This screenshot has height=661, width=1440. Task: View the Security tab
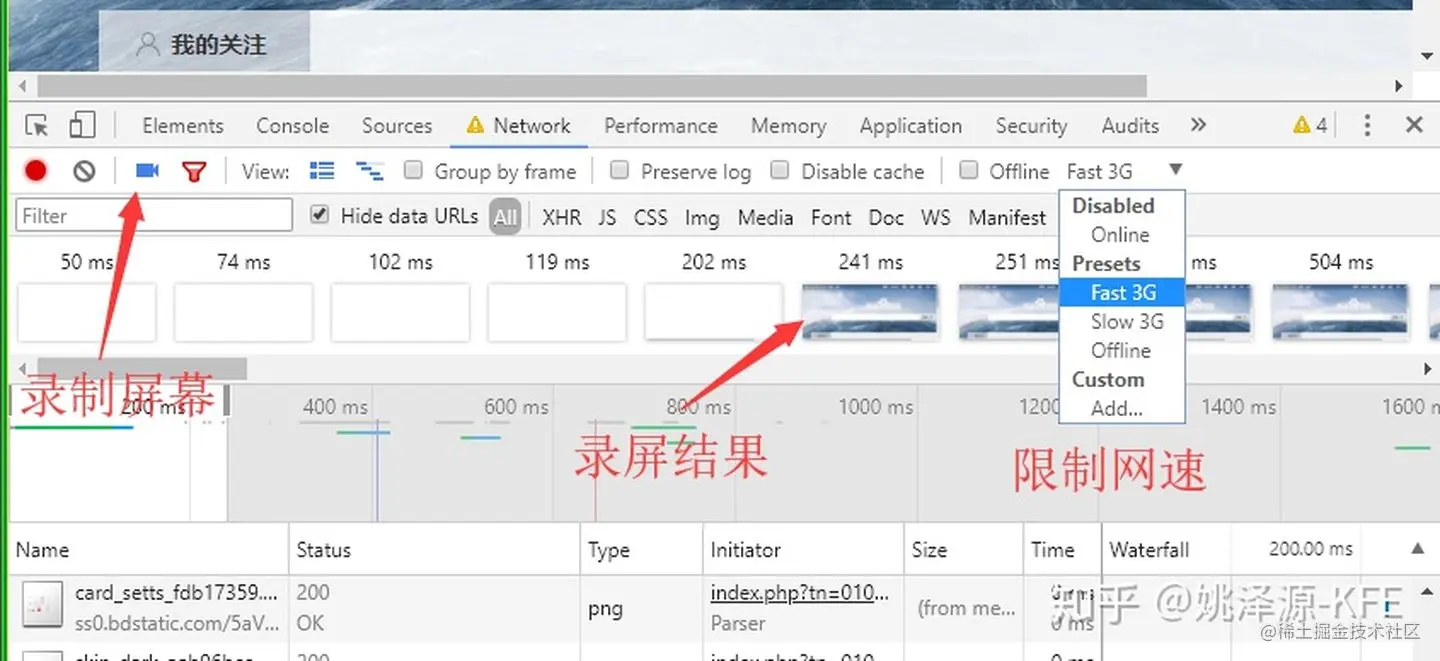pos(1031,126)
